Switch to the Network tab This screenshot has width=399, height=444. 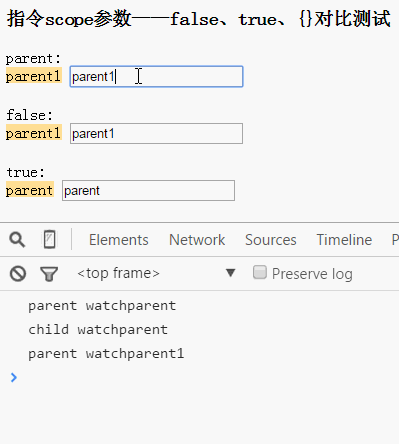pos(197,240)
